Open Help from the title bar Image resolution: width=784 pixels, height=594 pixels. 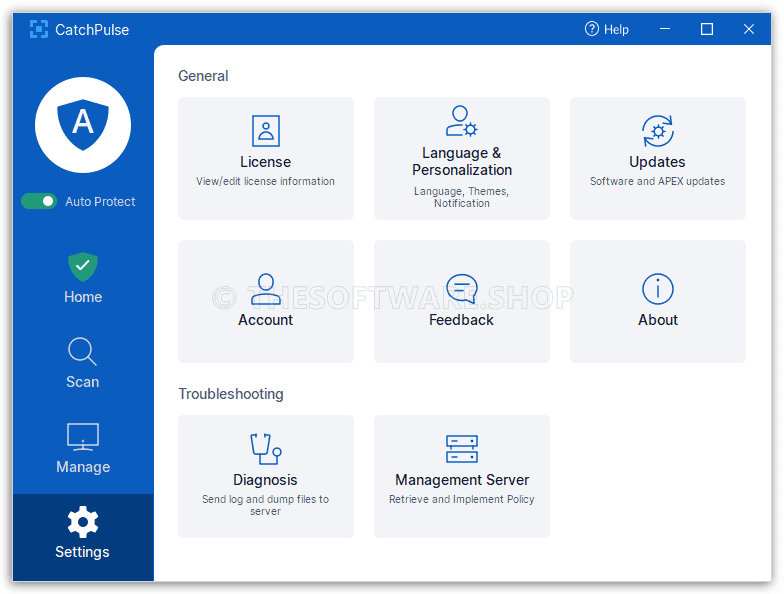tap(606, 30)
